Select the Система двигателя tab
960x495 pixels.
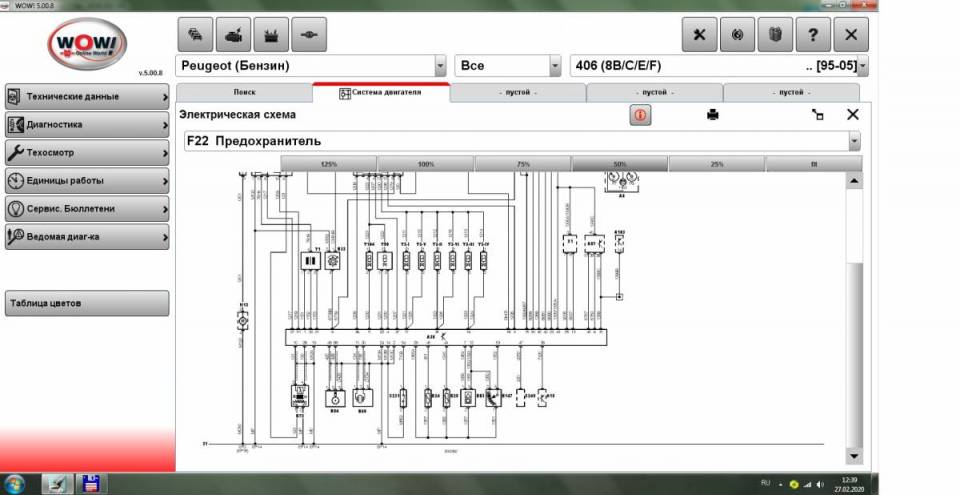(381, 92)
